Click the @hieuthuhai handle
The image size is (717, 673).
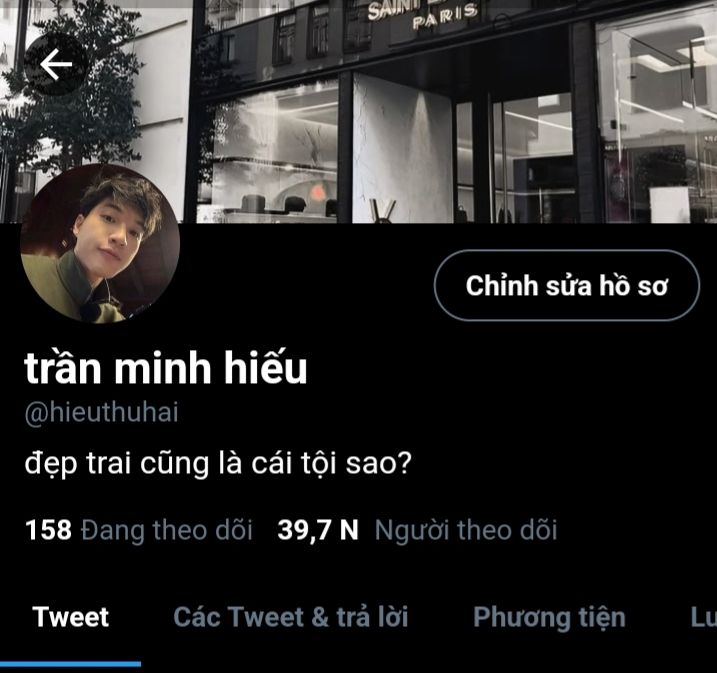click(x=102, y=412)
